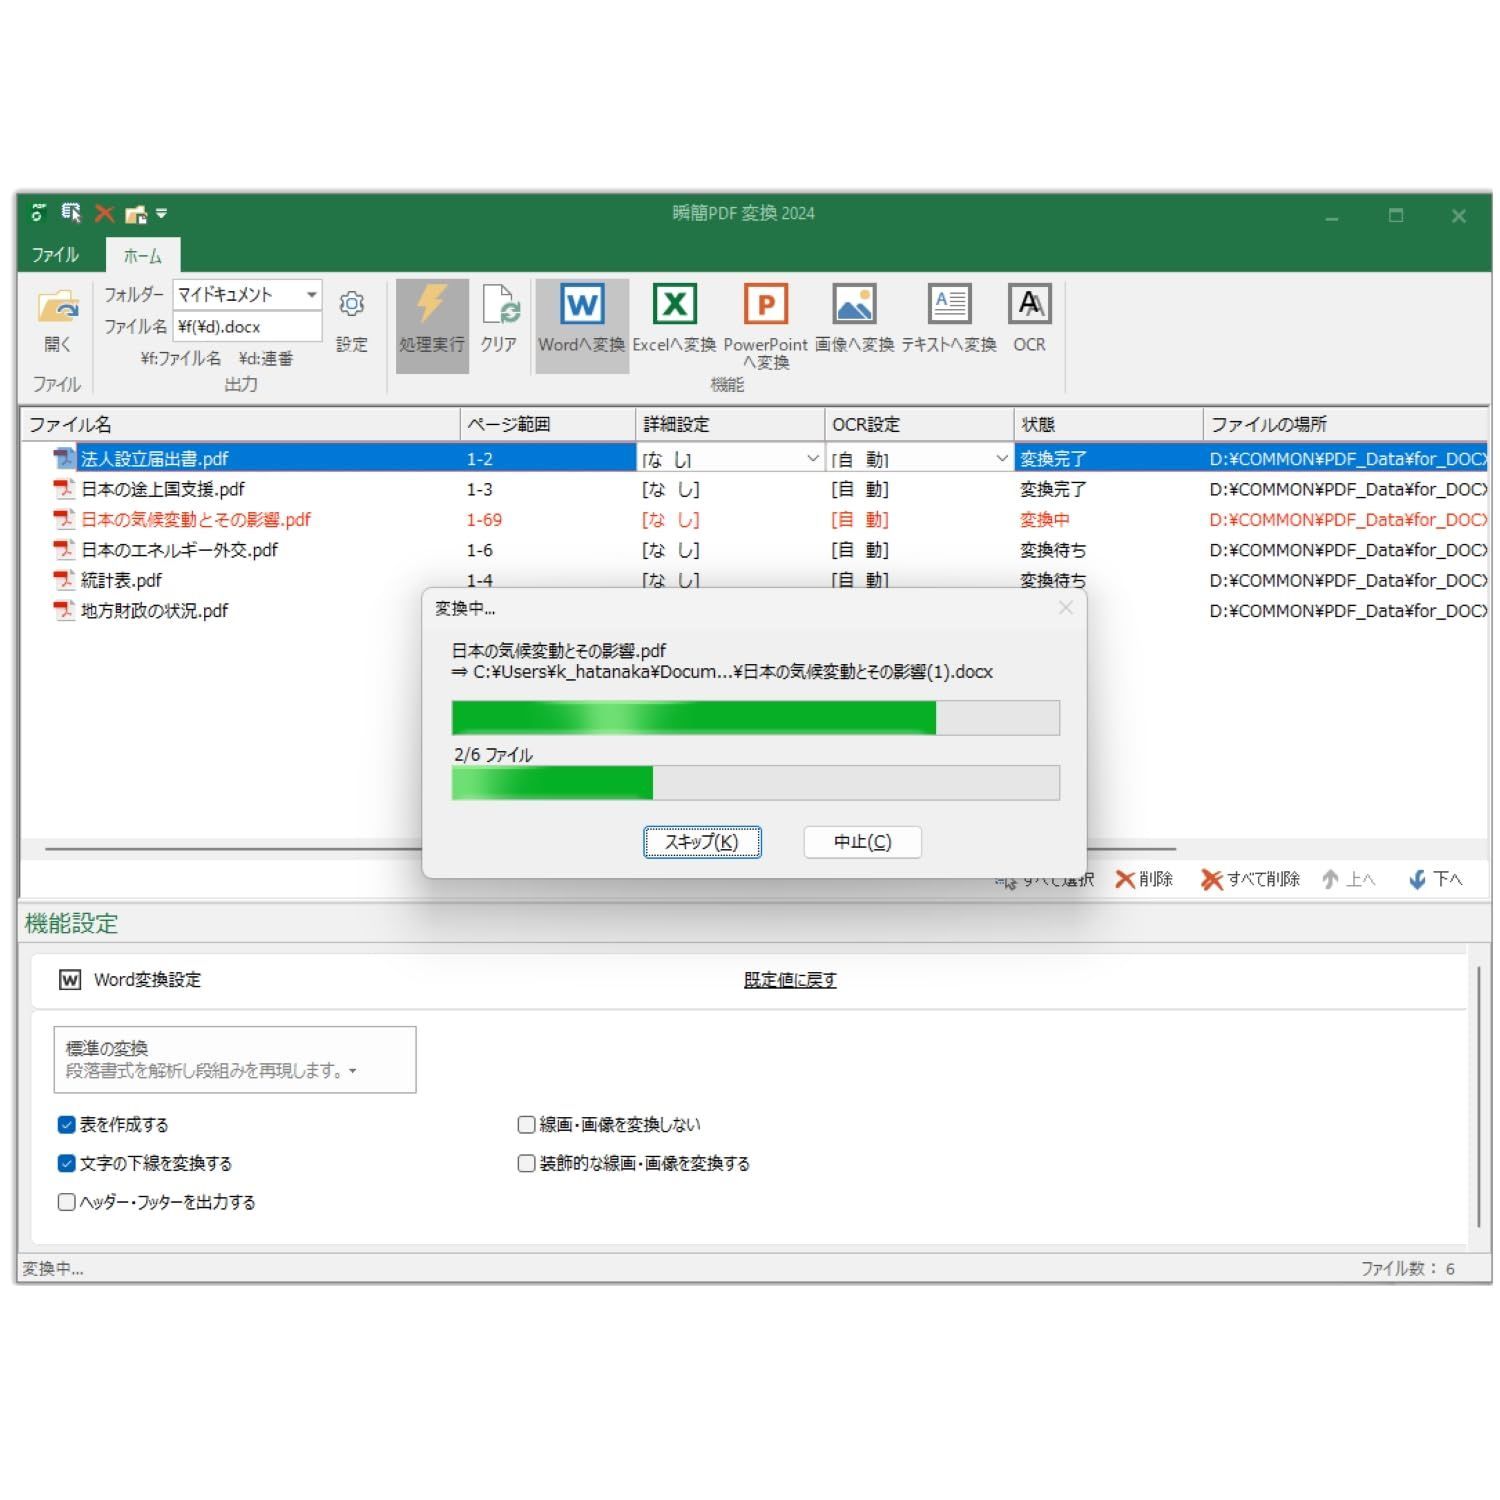This screenshot has width=1500, height=1500.
Task: Click the ファイル名 output name input field
Action: coord(247,327)
